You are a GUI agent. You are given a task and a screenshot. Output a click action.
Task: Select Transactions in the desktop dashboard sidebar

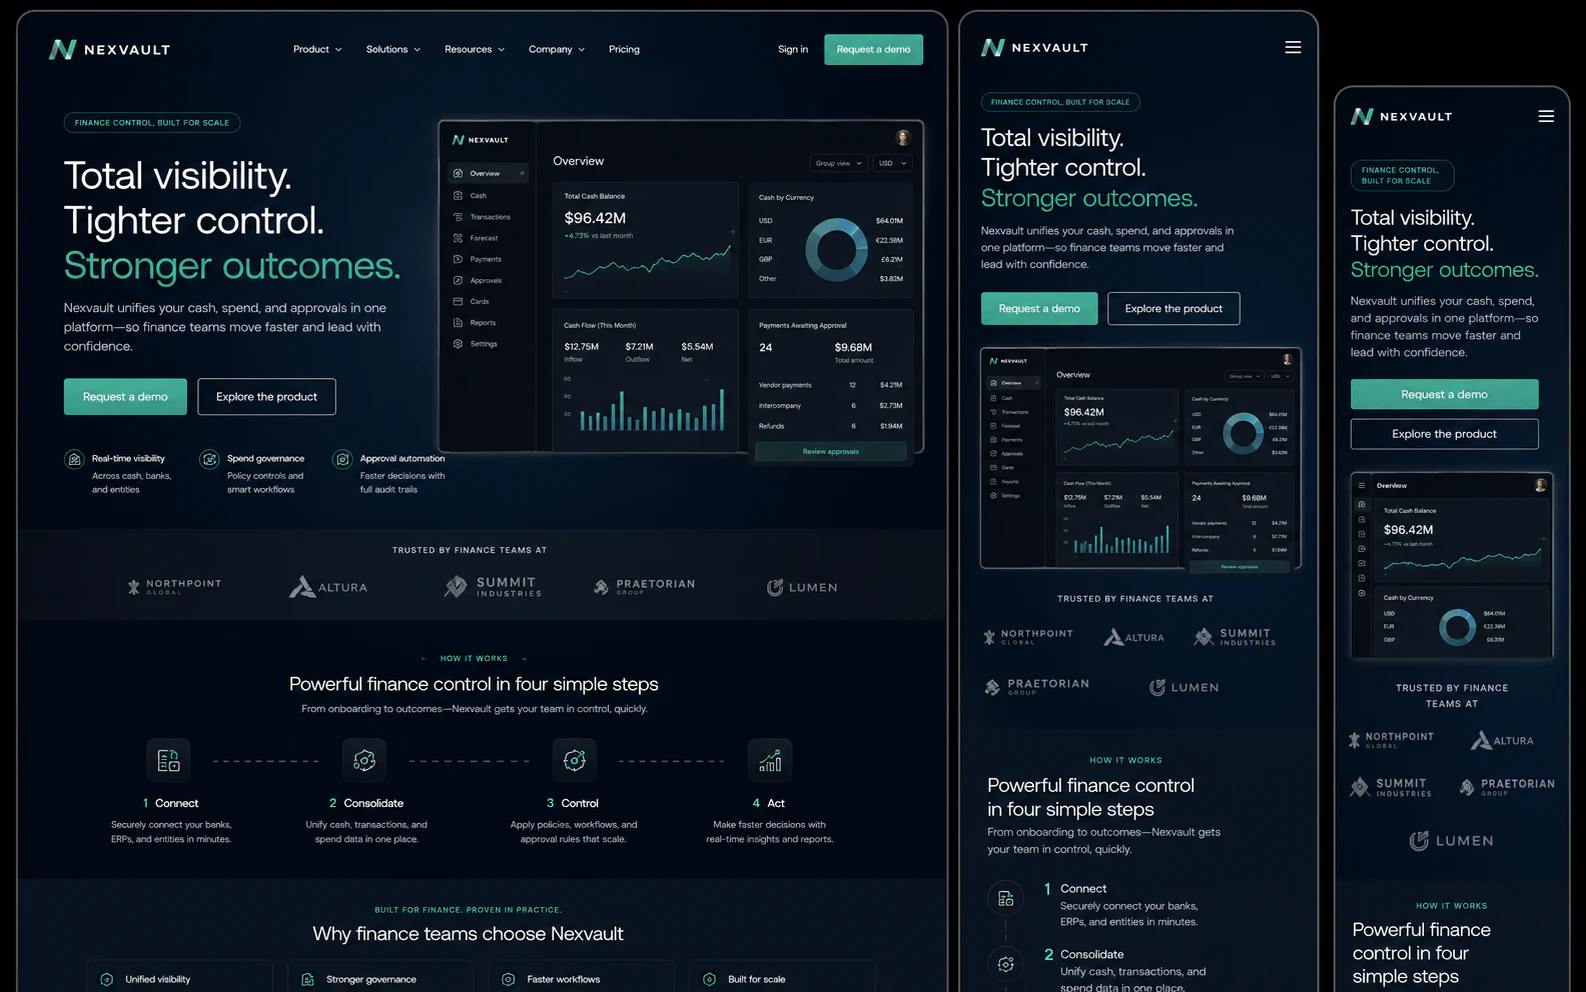coord(487,217)
